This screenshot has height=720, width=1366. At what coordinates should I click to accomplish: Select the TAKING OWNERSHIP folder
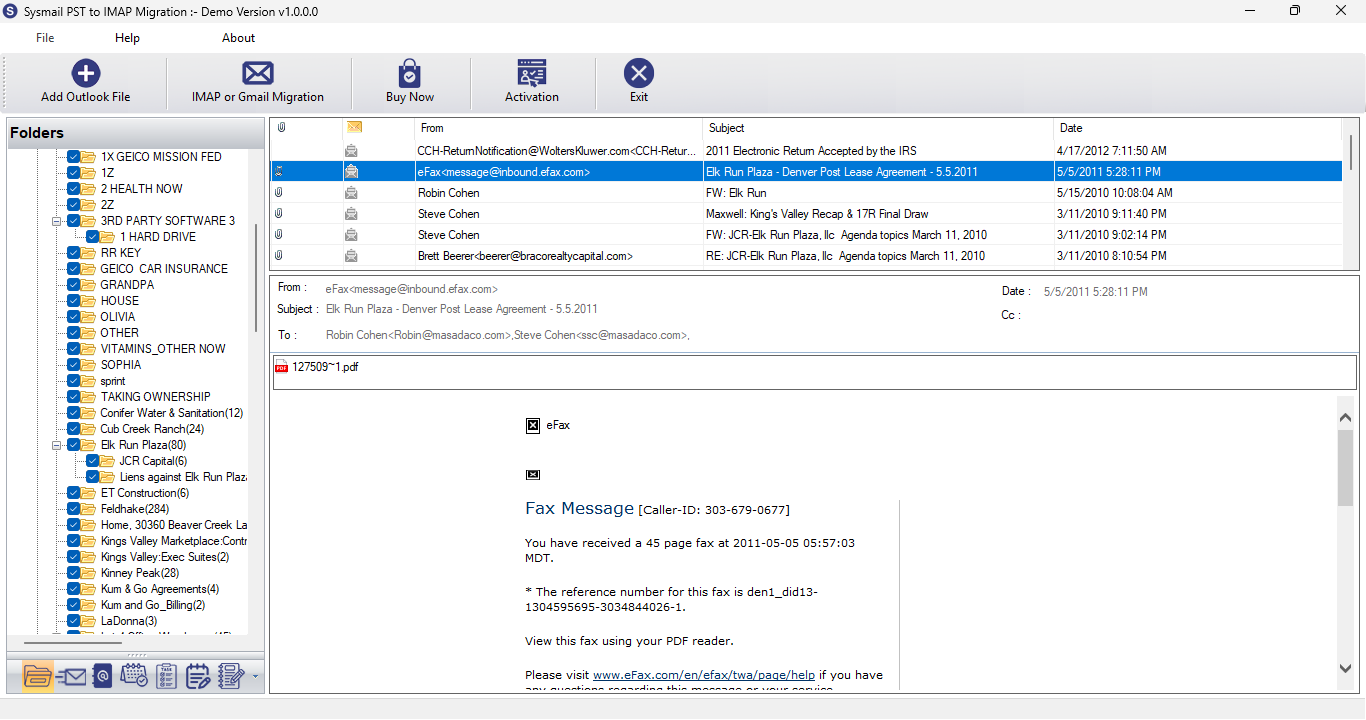tap(156, 397)
